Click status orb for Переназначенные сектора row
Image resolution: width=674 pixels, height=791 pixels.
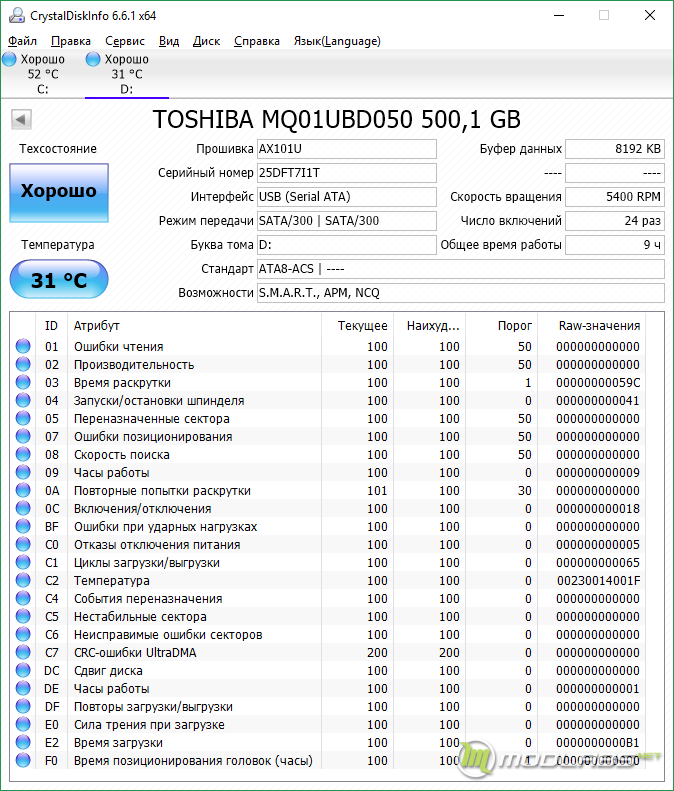pyautogui.click(x=23, y=419)
